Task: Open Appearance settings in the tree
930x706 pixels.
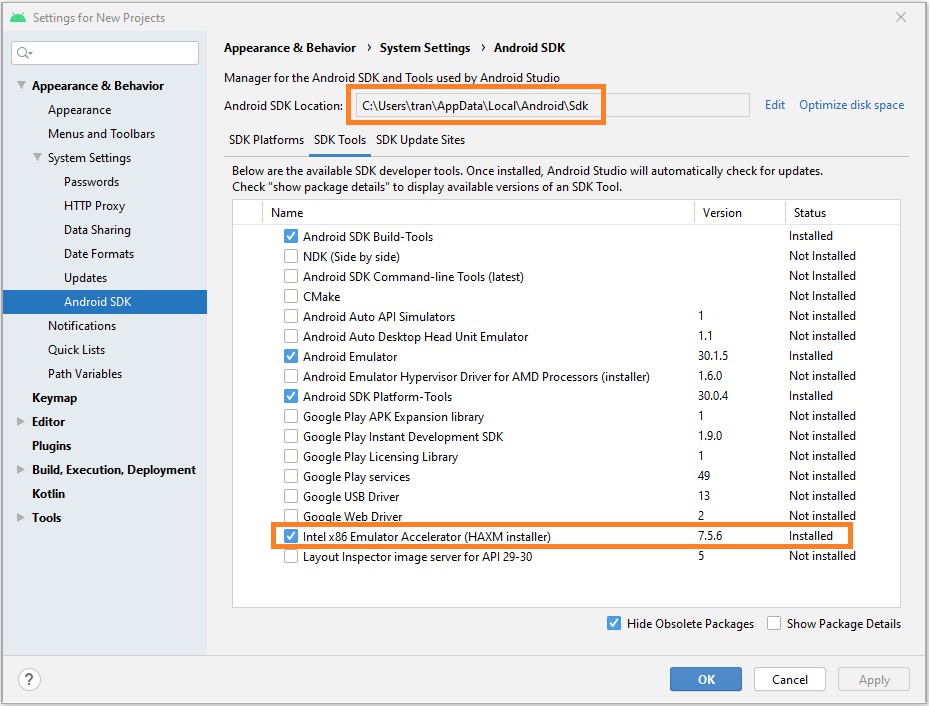Action: 79,110
